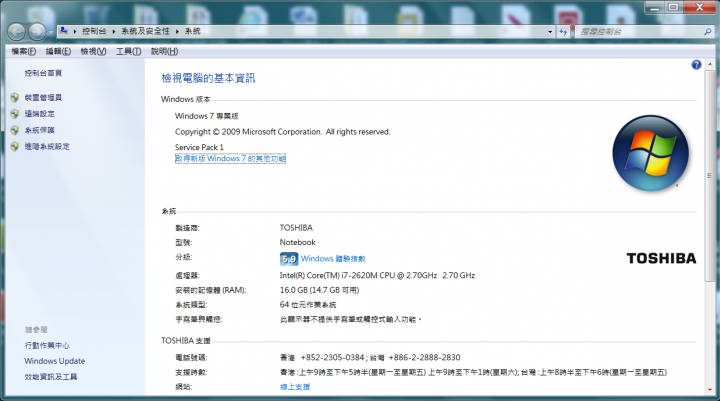Click the 線上支援 website link
Image resolution: width=720 pixels, height=401 pixels.
(295, 387)
